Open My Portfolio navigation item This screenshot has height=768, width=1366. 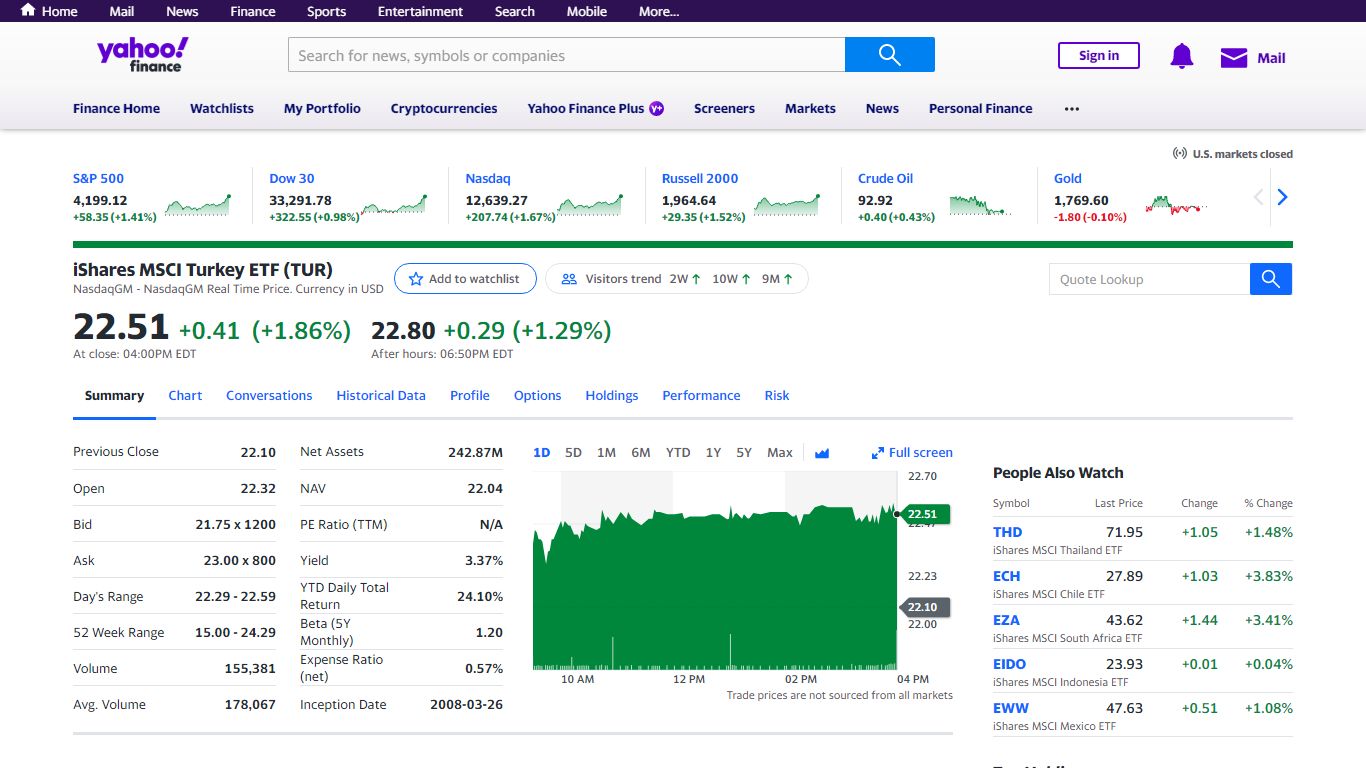tap(322, 109)
